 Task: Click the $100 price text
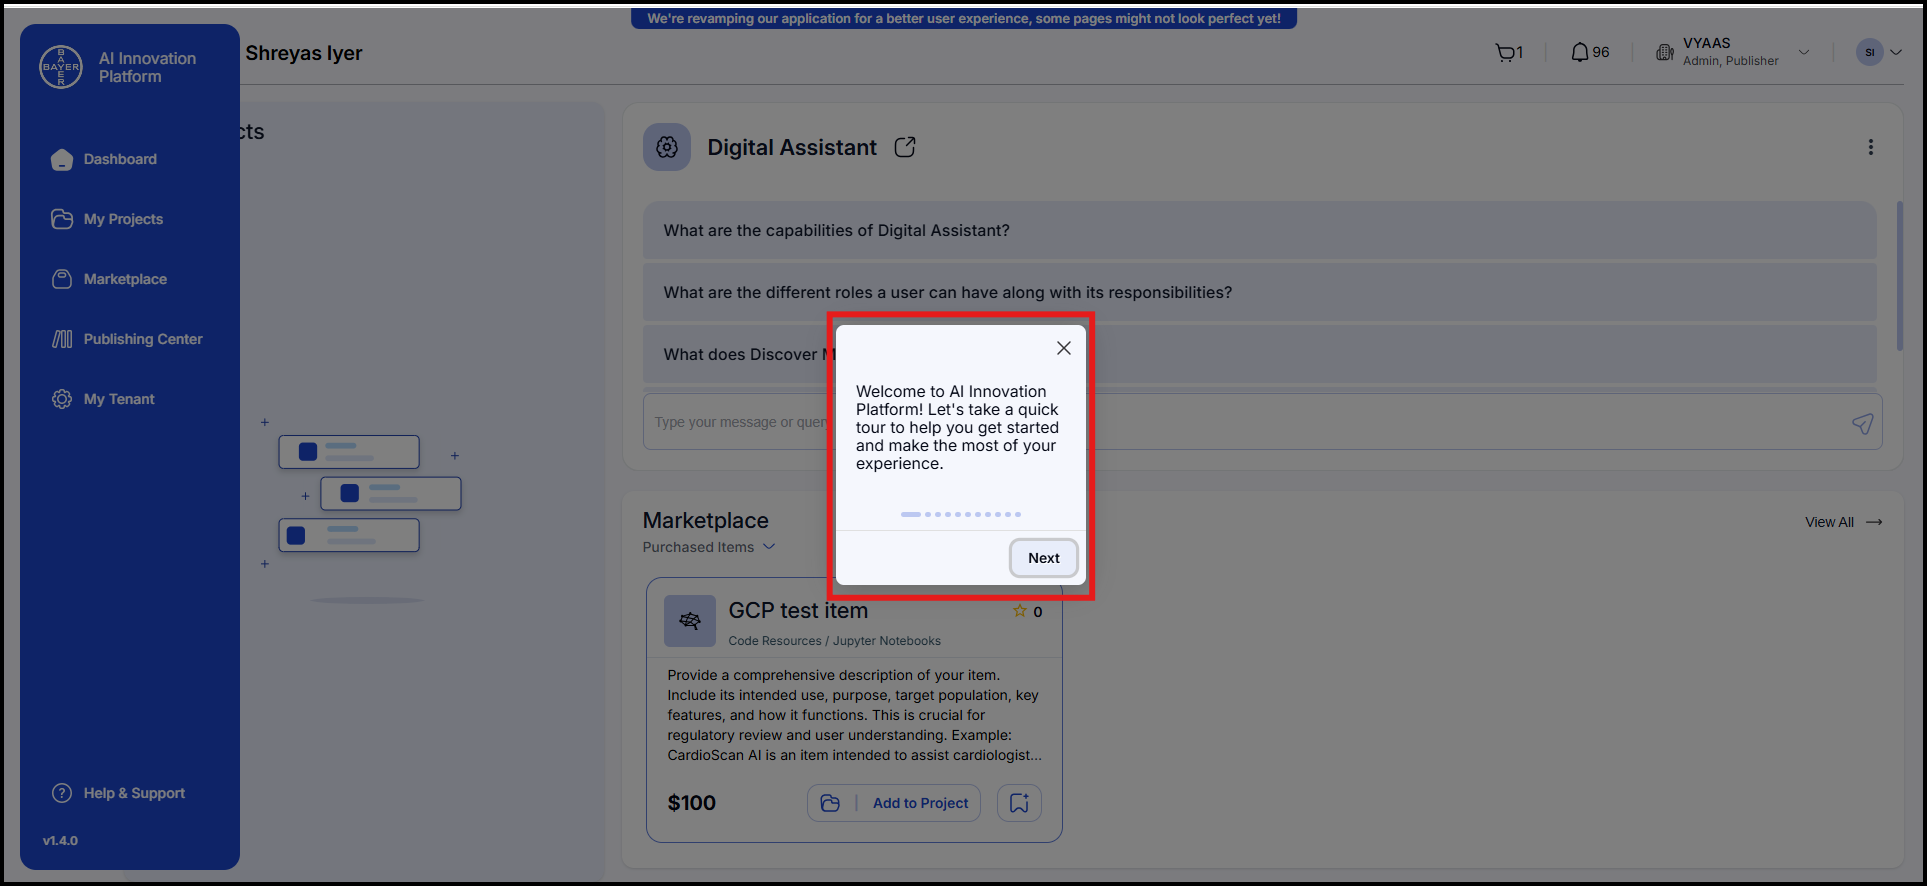click(x=692, y=803)
